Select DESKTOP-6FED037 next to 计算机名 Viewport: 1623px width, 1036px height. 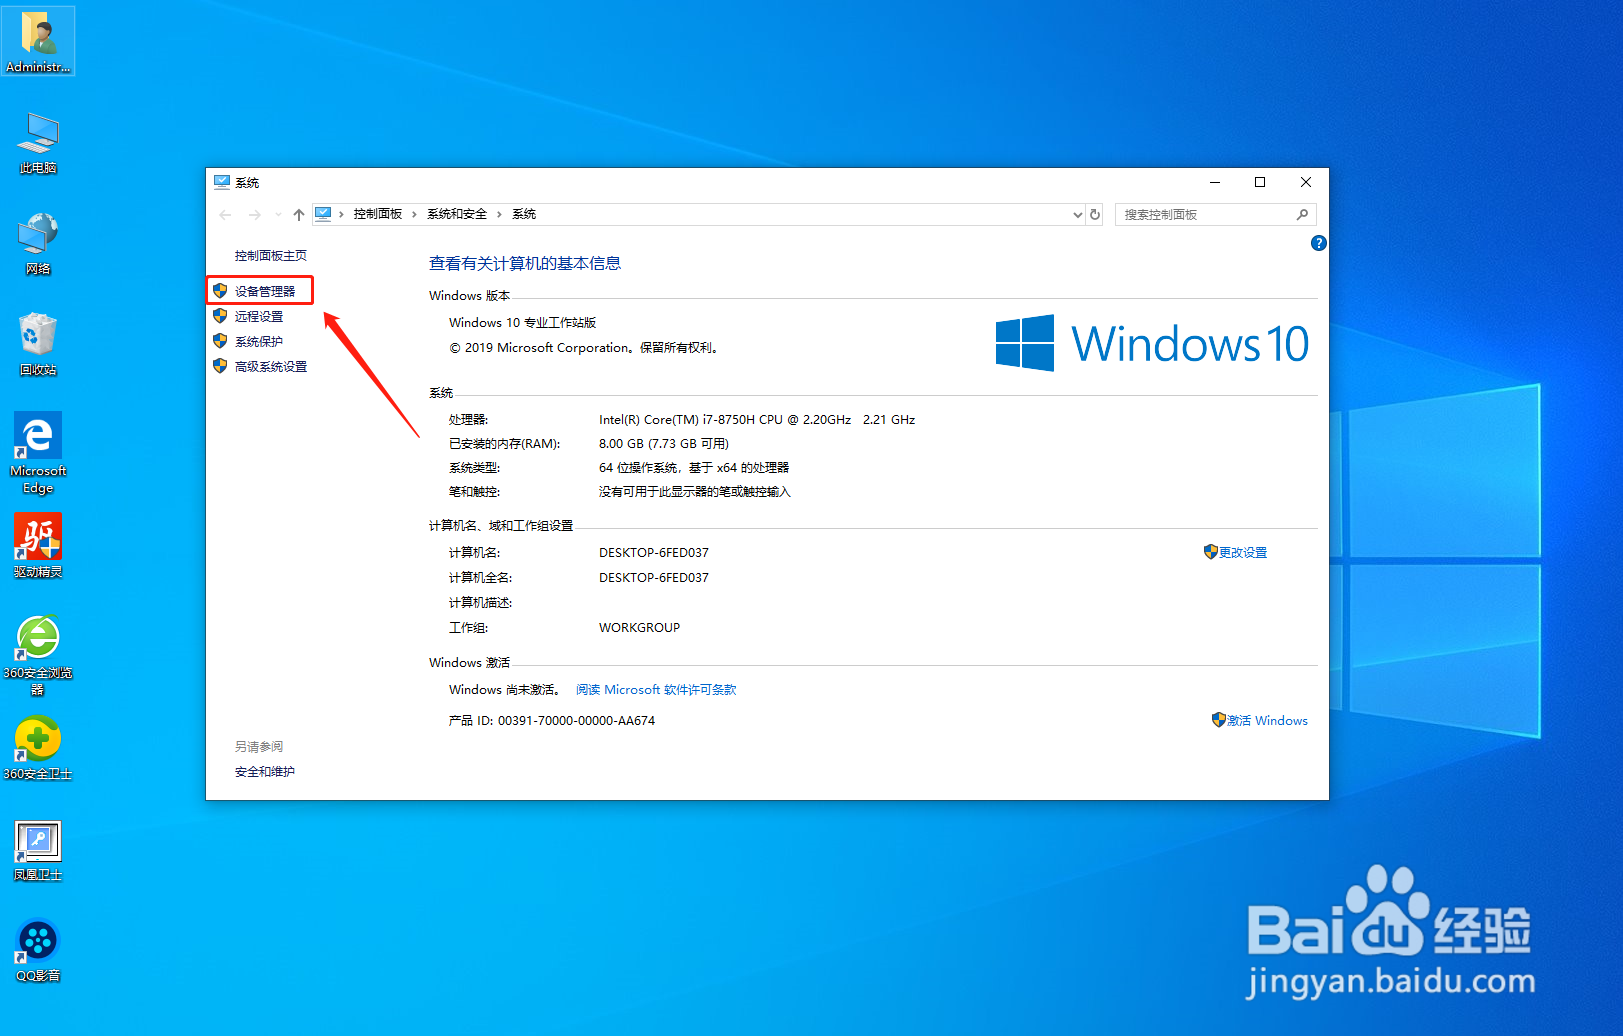654,553
